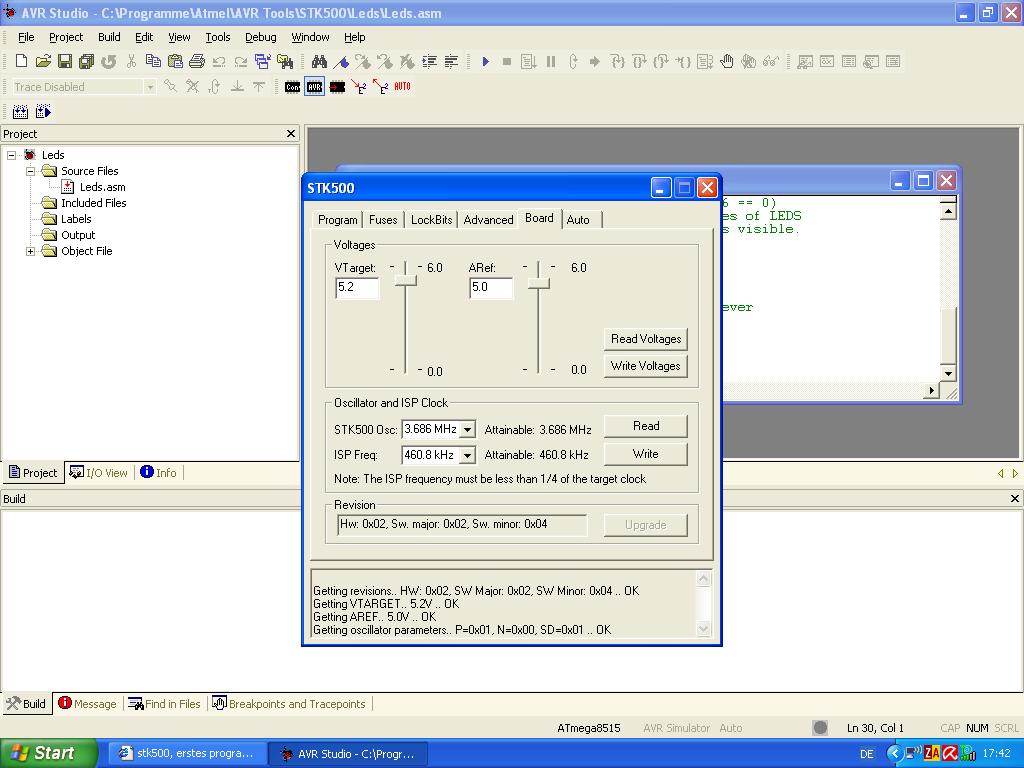Click the Assemble and Run icon
The image size is (1024, 768).
43,112
